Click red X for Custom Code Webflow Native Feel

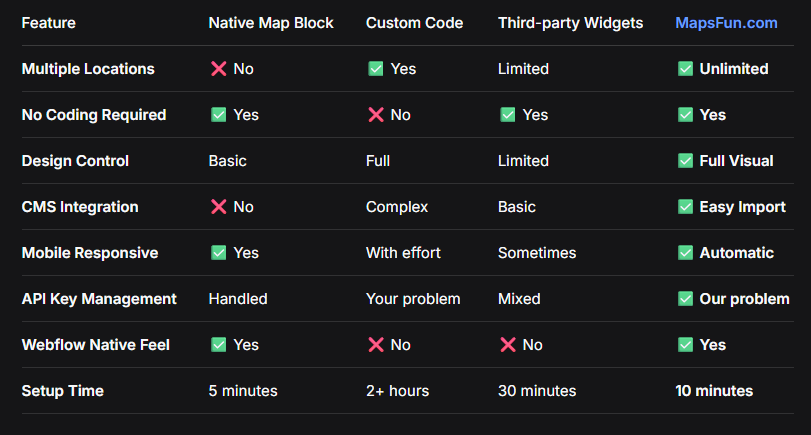pos(375,345)
